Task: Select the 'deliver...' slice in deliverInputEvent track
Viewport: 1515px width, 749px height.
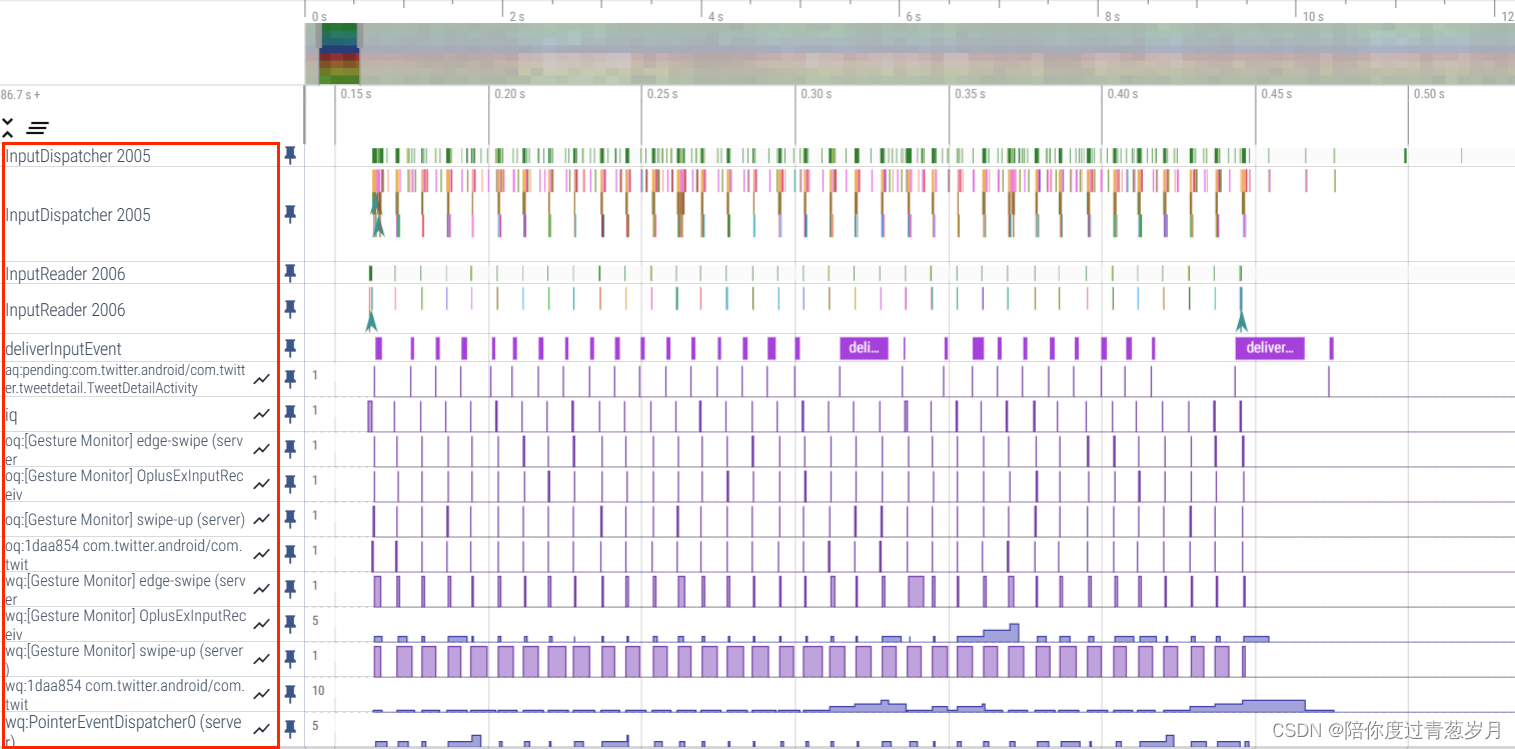Action: [1269, 348]
